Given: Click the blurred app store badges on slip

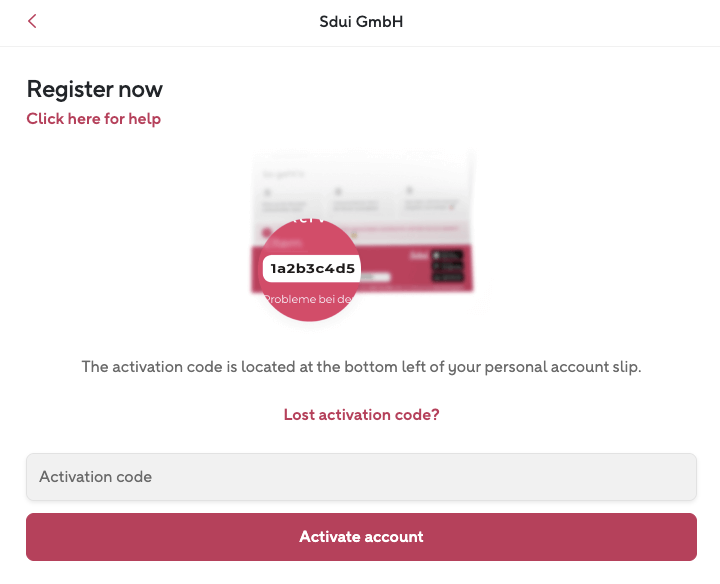Looking at the screenshot, I should [448, 266].
